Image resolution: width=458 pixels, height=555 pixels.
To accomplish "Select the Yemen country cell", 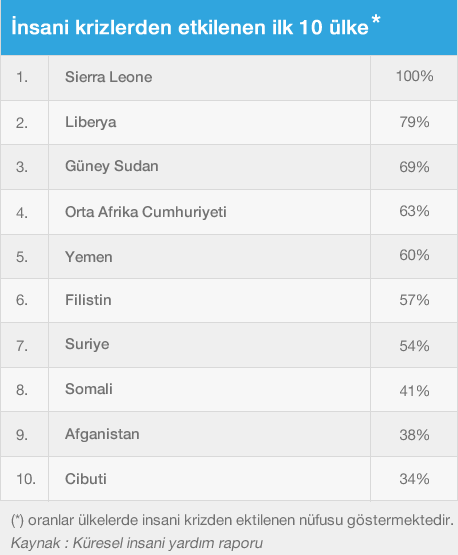I will pyautogui.click(x=210, y=257).
